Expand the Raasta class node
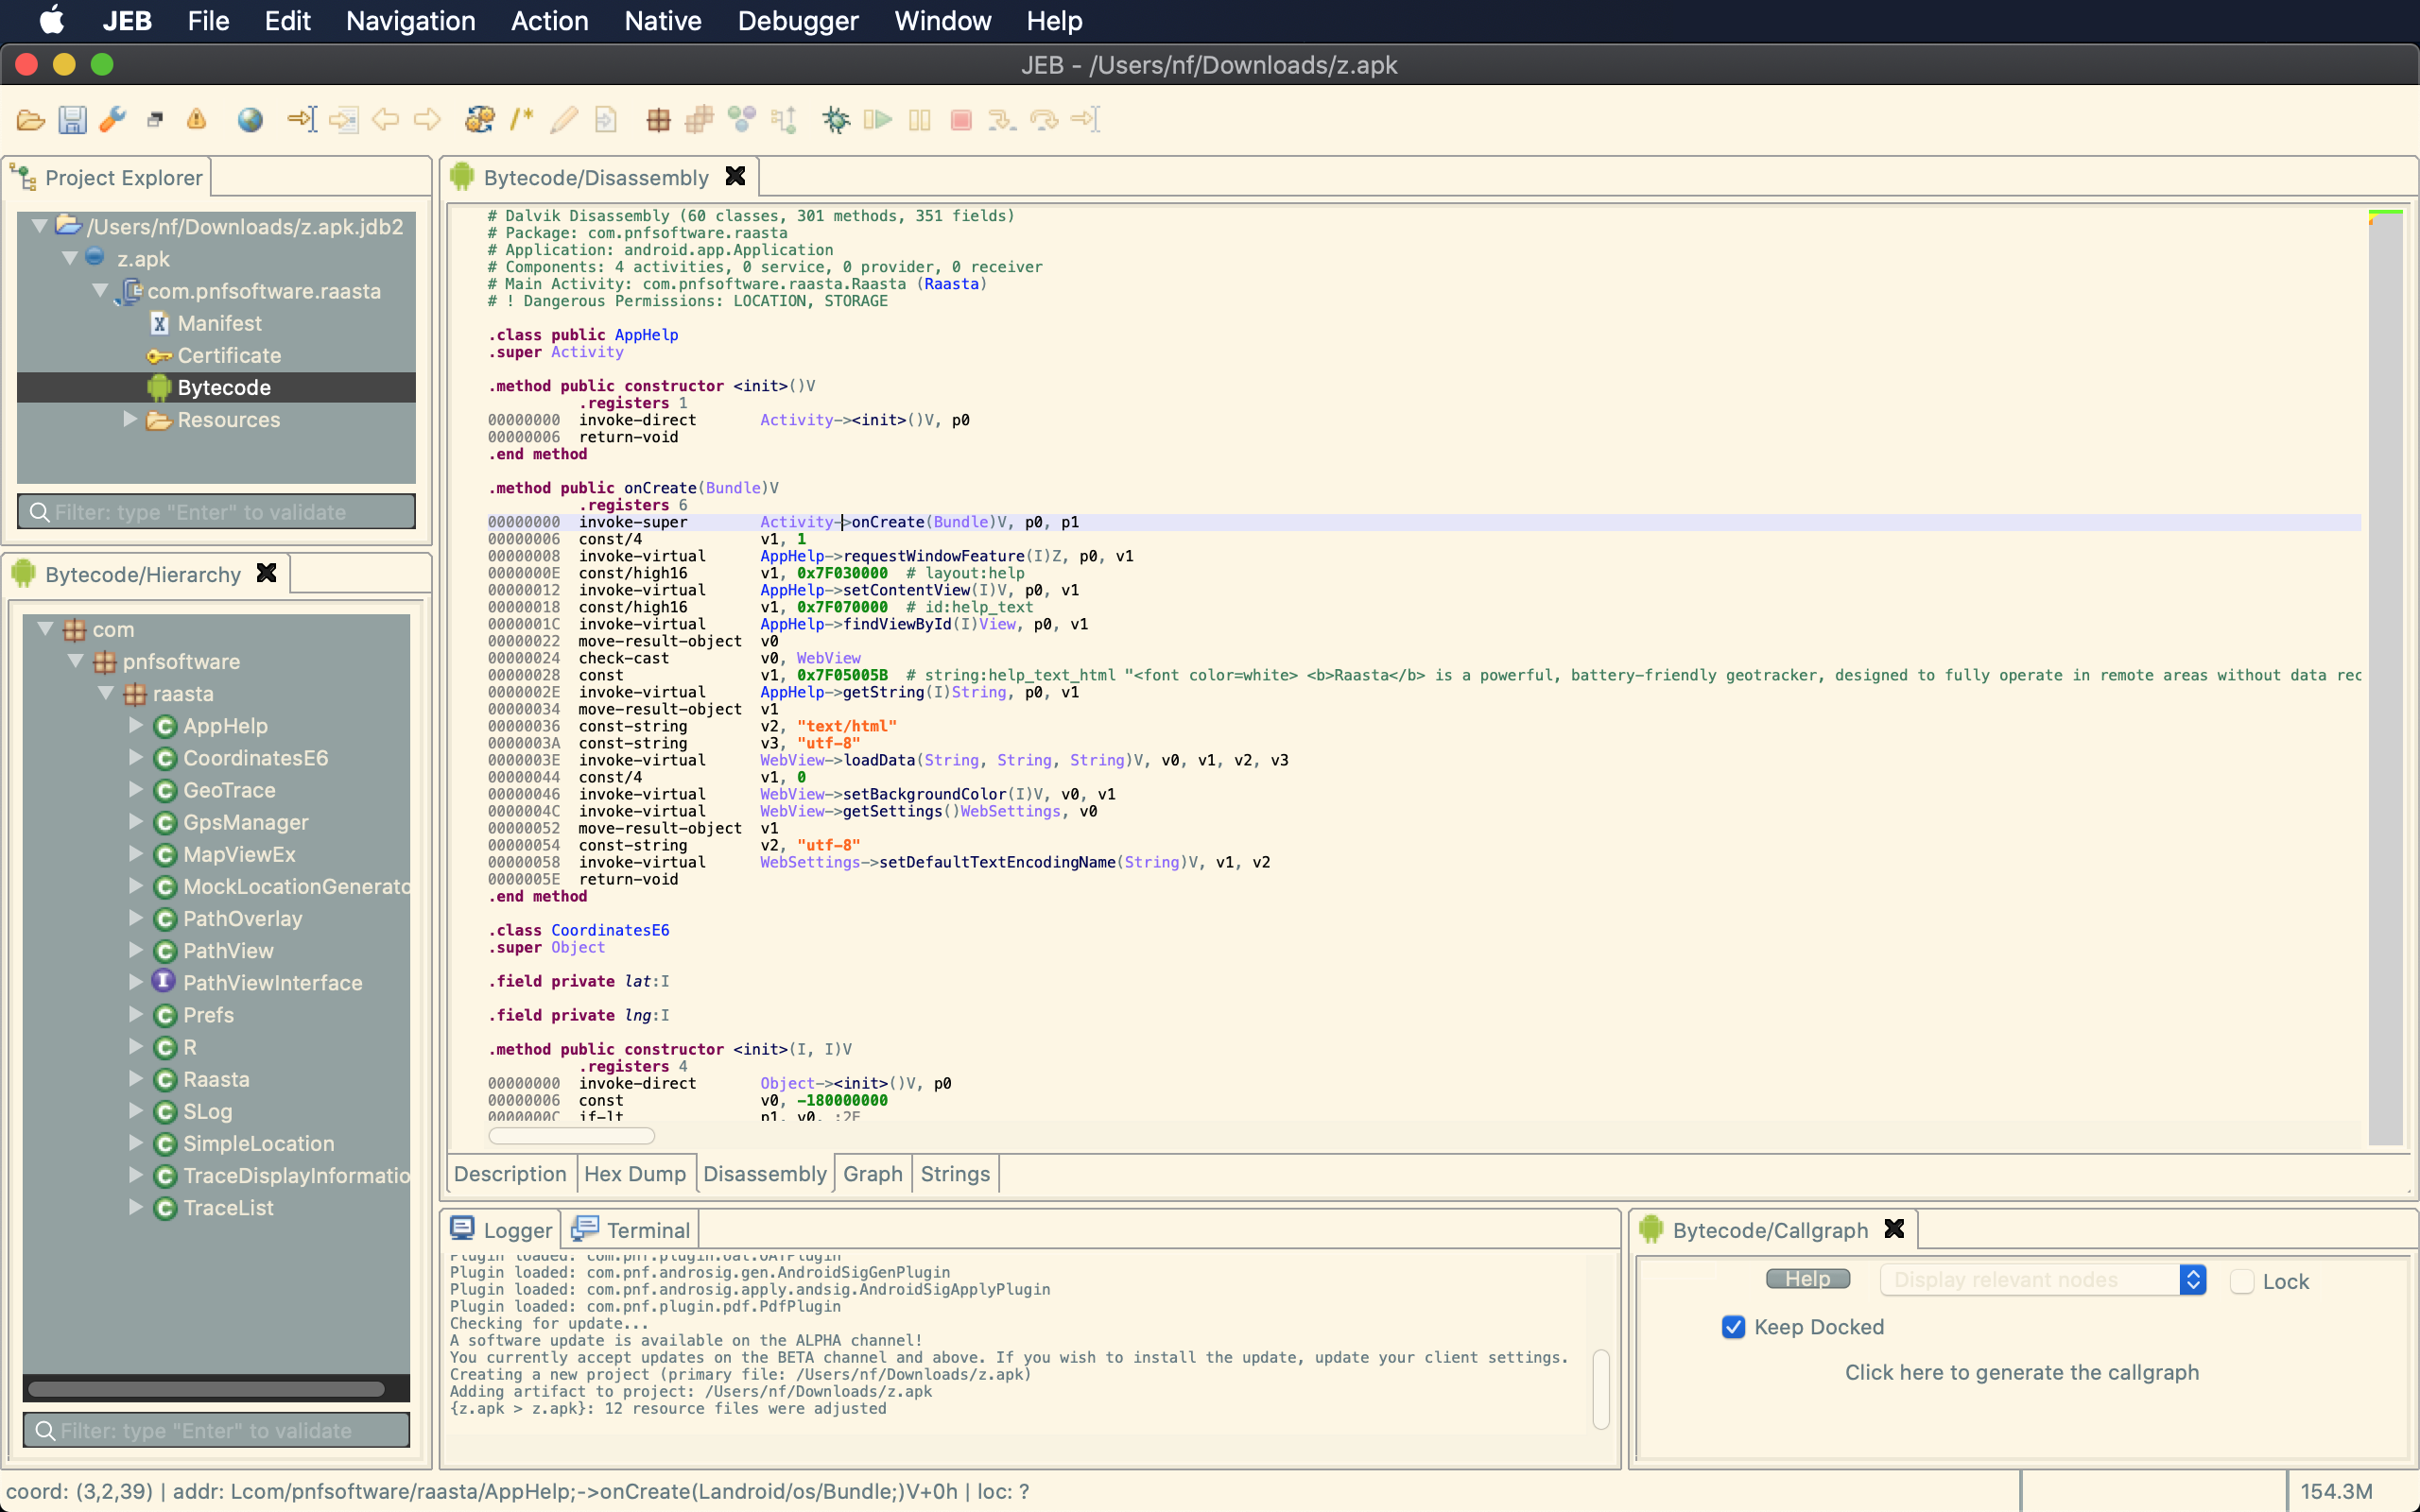The image size is (2420, 1512). click(136, 1078)
